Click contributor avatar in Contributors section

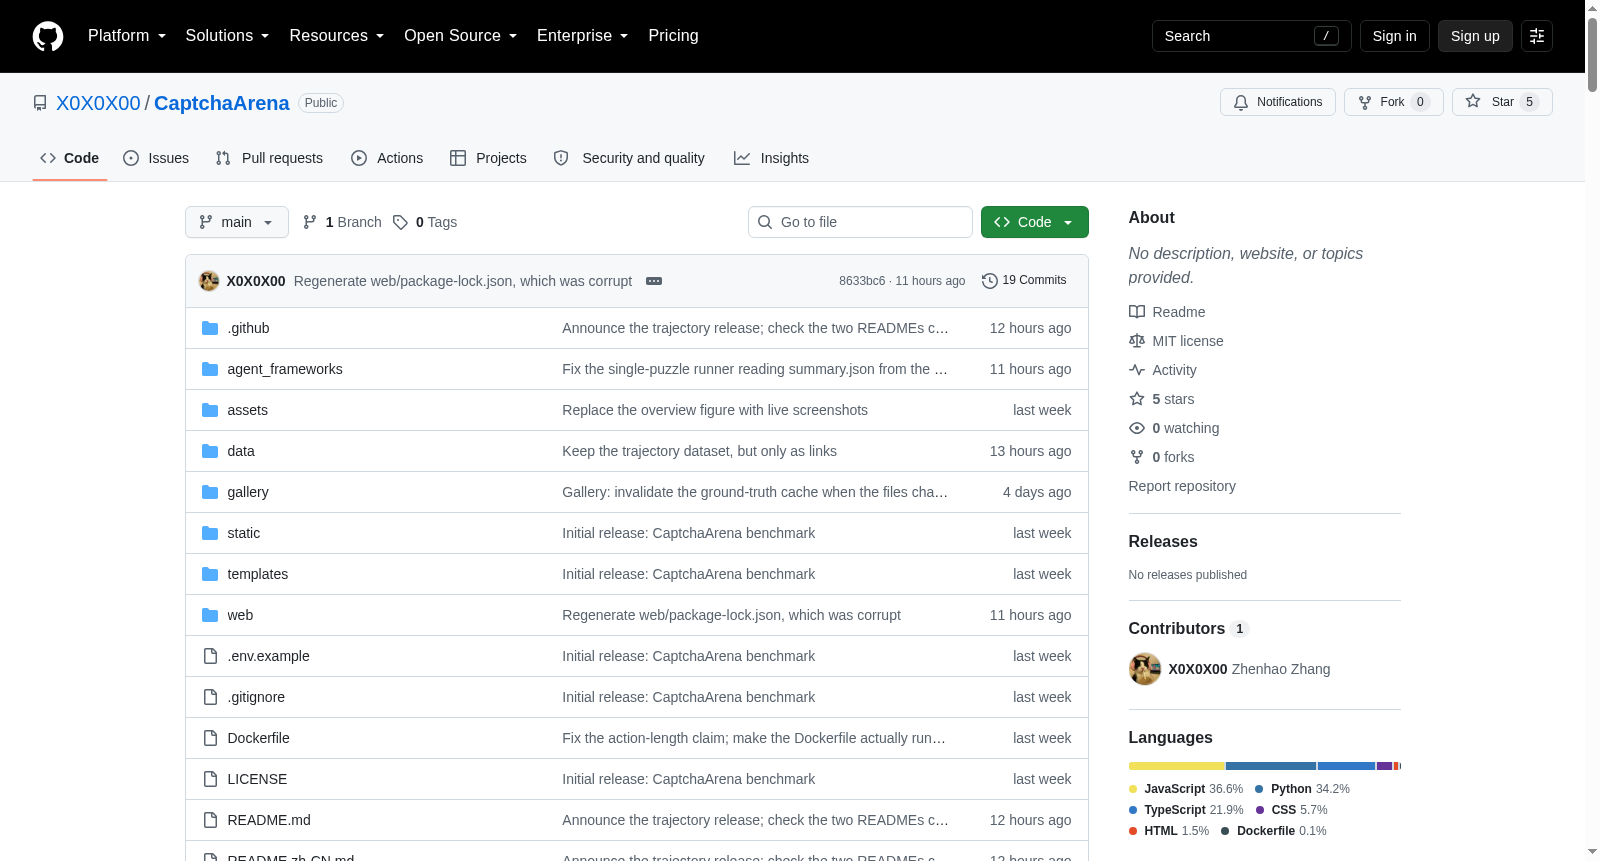[x=1145, y=669]
